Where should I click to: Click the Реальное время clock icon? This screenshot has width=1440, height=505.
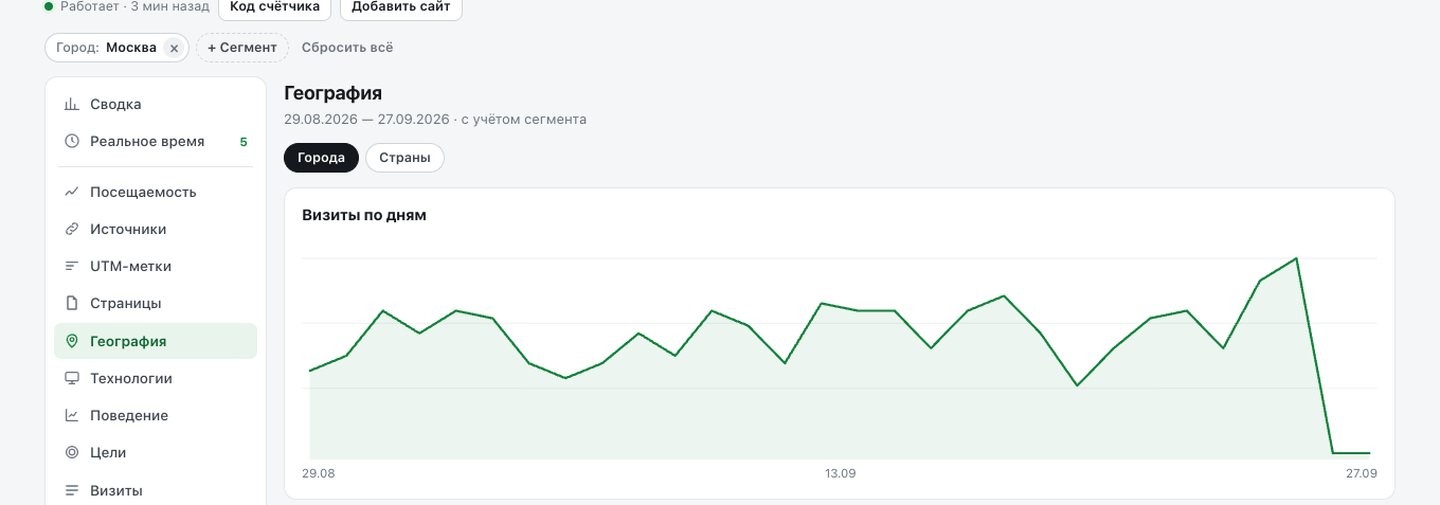pos(72,141)
